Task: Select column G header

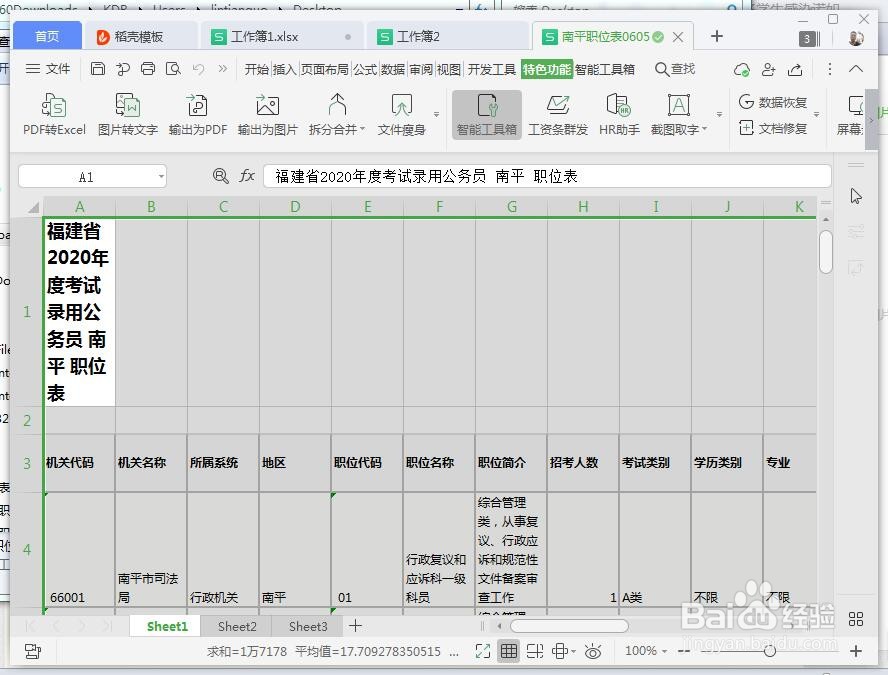Action: pos(511,207)
